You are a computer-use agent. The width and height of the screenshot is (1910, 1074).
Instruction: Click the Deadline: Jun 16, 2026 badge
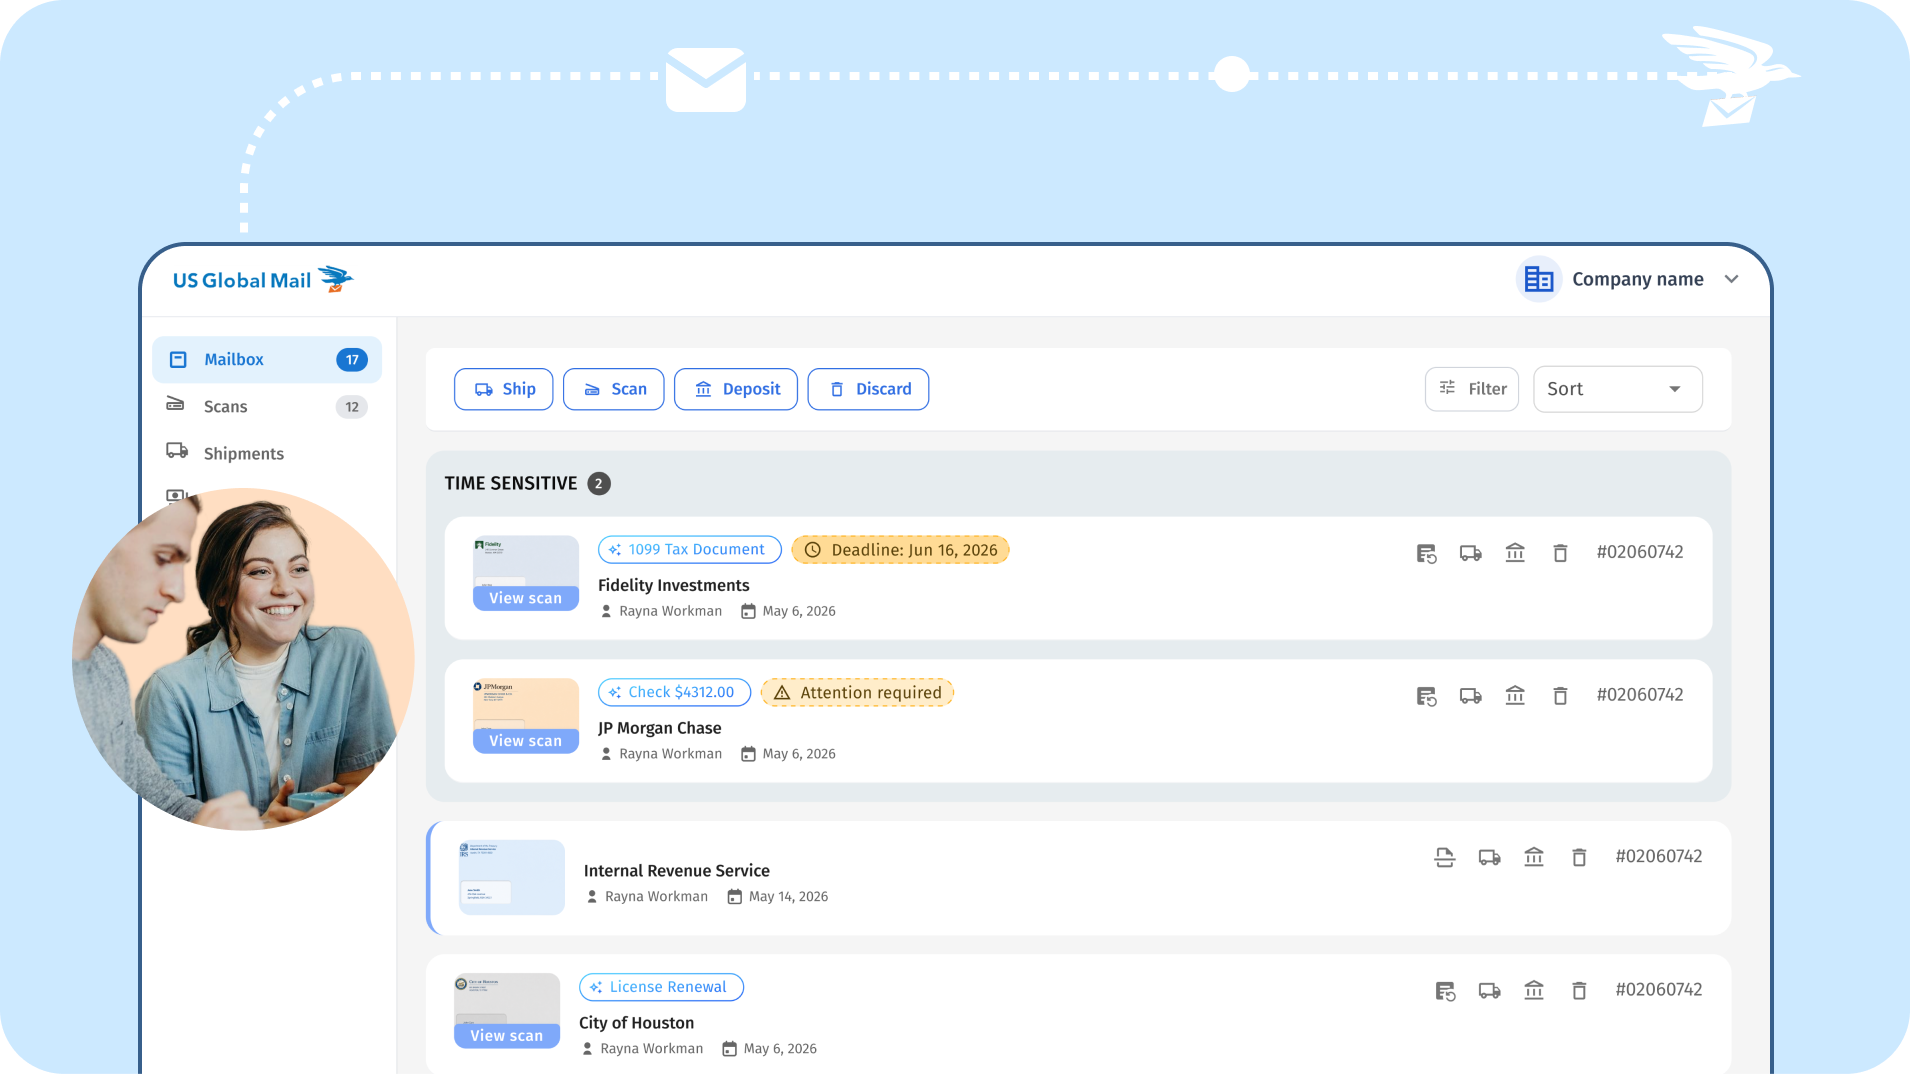901,549
